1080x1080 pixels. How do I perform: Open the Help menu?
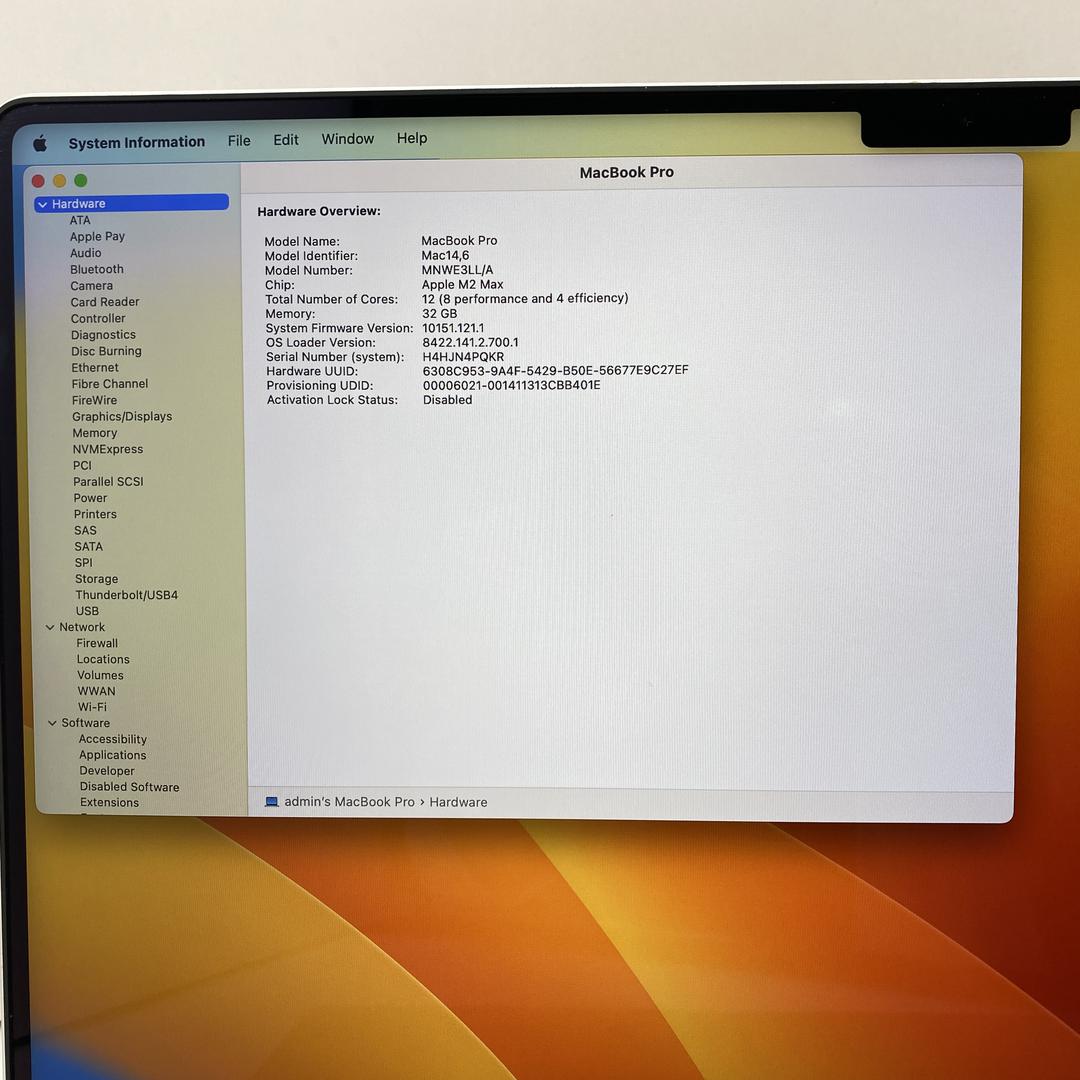[x=412, y=138]
